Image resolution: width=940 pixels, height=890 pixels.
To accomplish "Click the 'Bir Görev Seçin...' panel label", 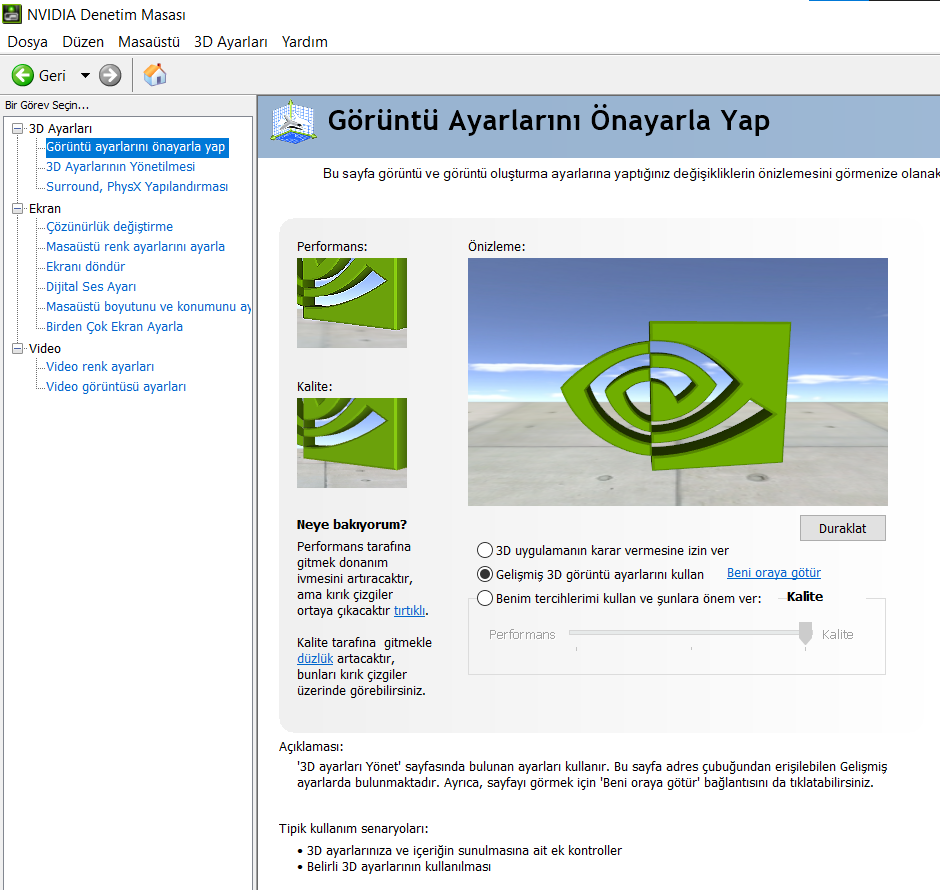I will coord(47,105).
